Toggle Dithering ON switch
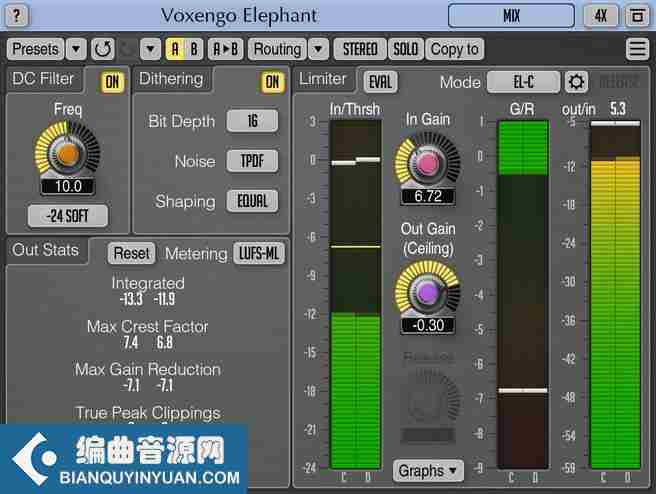 pos(272,82)
